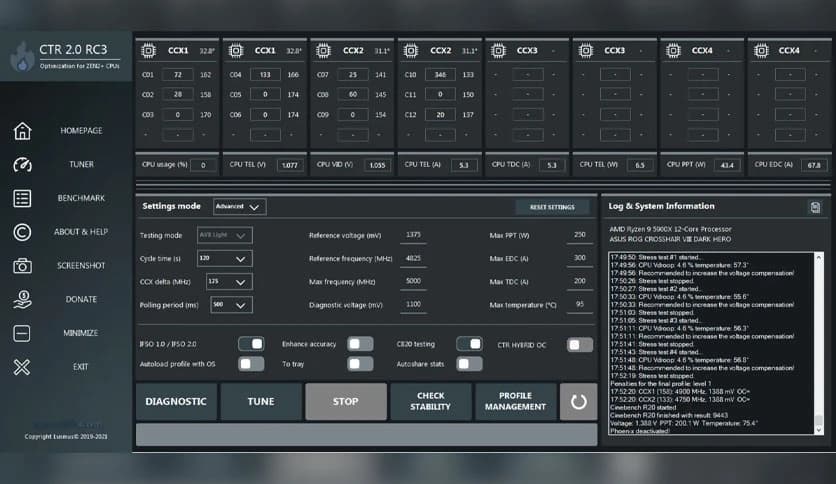Click the DIAGNOSTIC button
This screenshot has height=484, width=836.
pos(176,401)
